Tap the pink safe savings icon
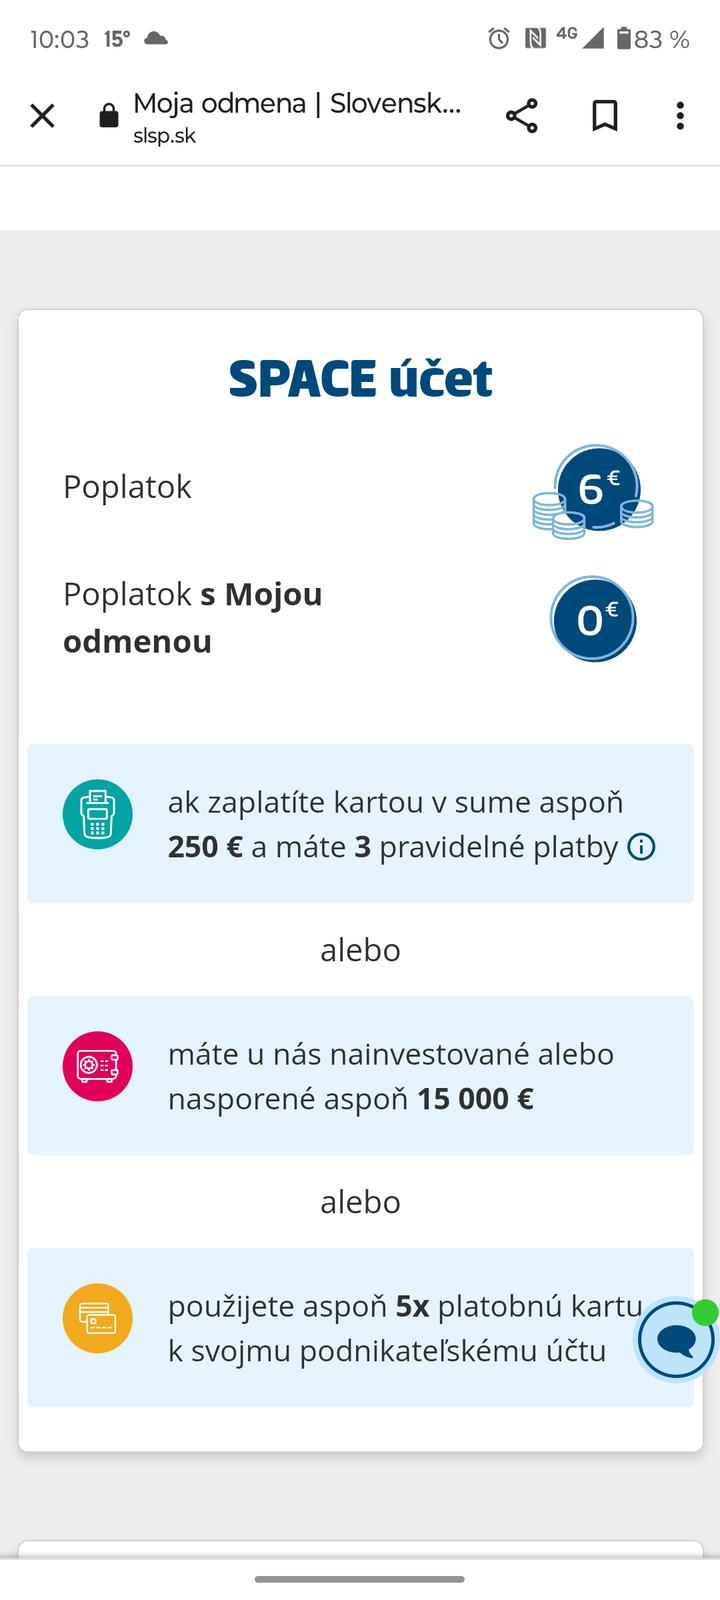Image resolution: width=720 pixels, height=1600 pixels. (x=98, y=1066)
